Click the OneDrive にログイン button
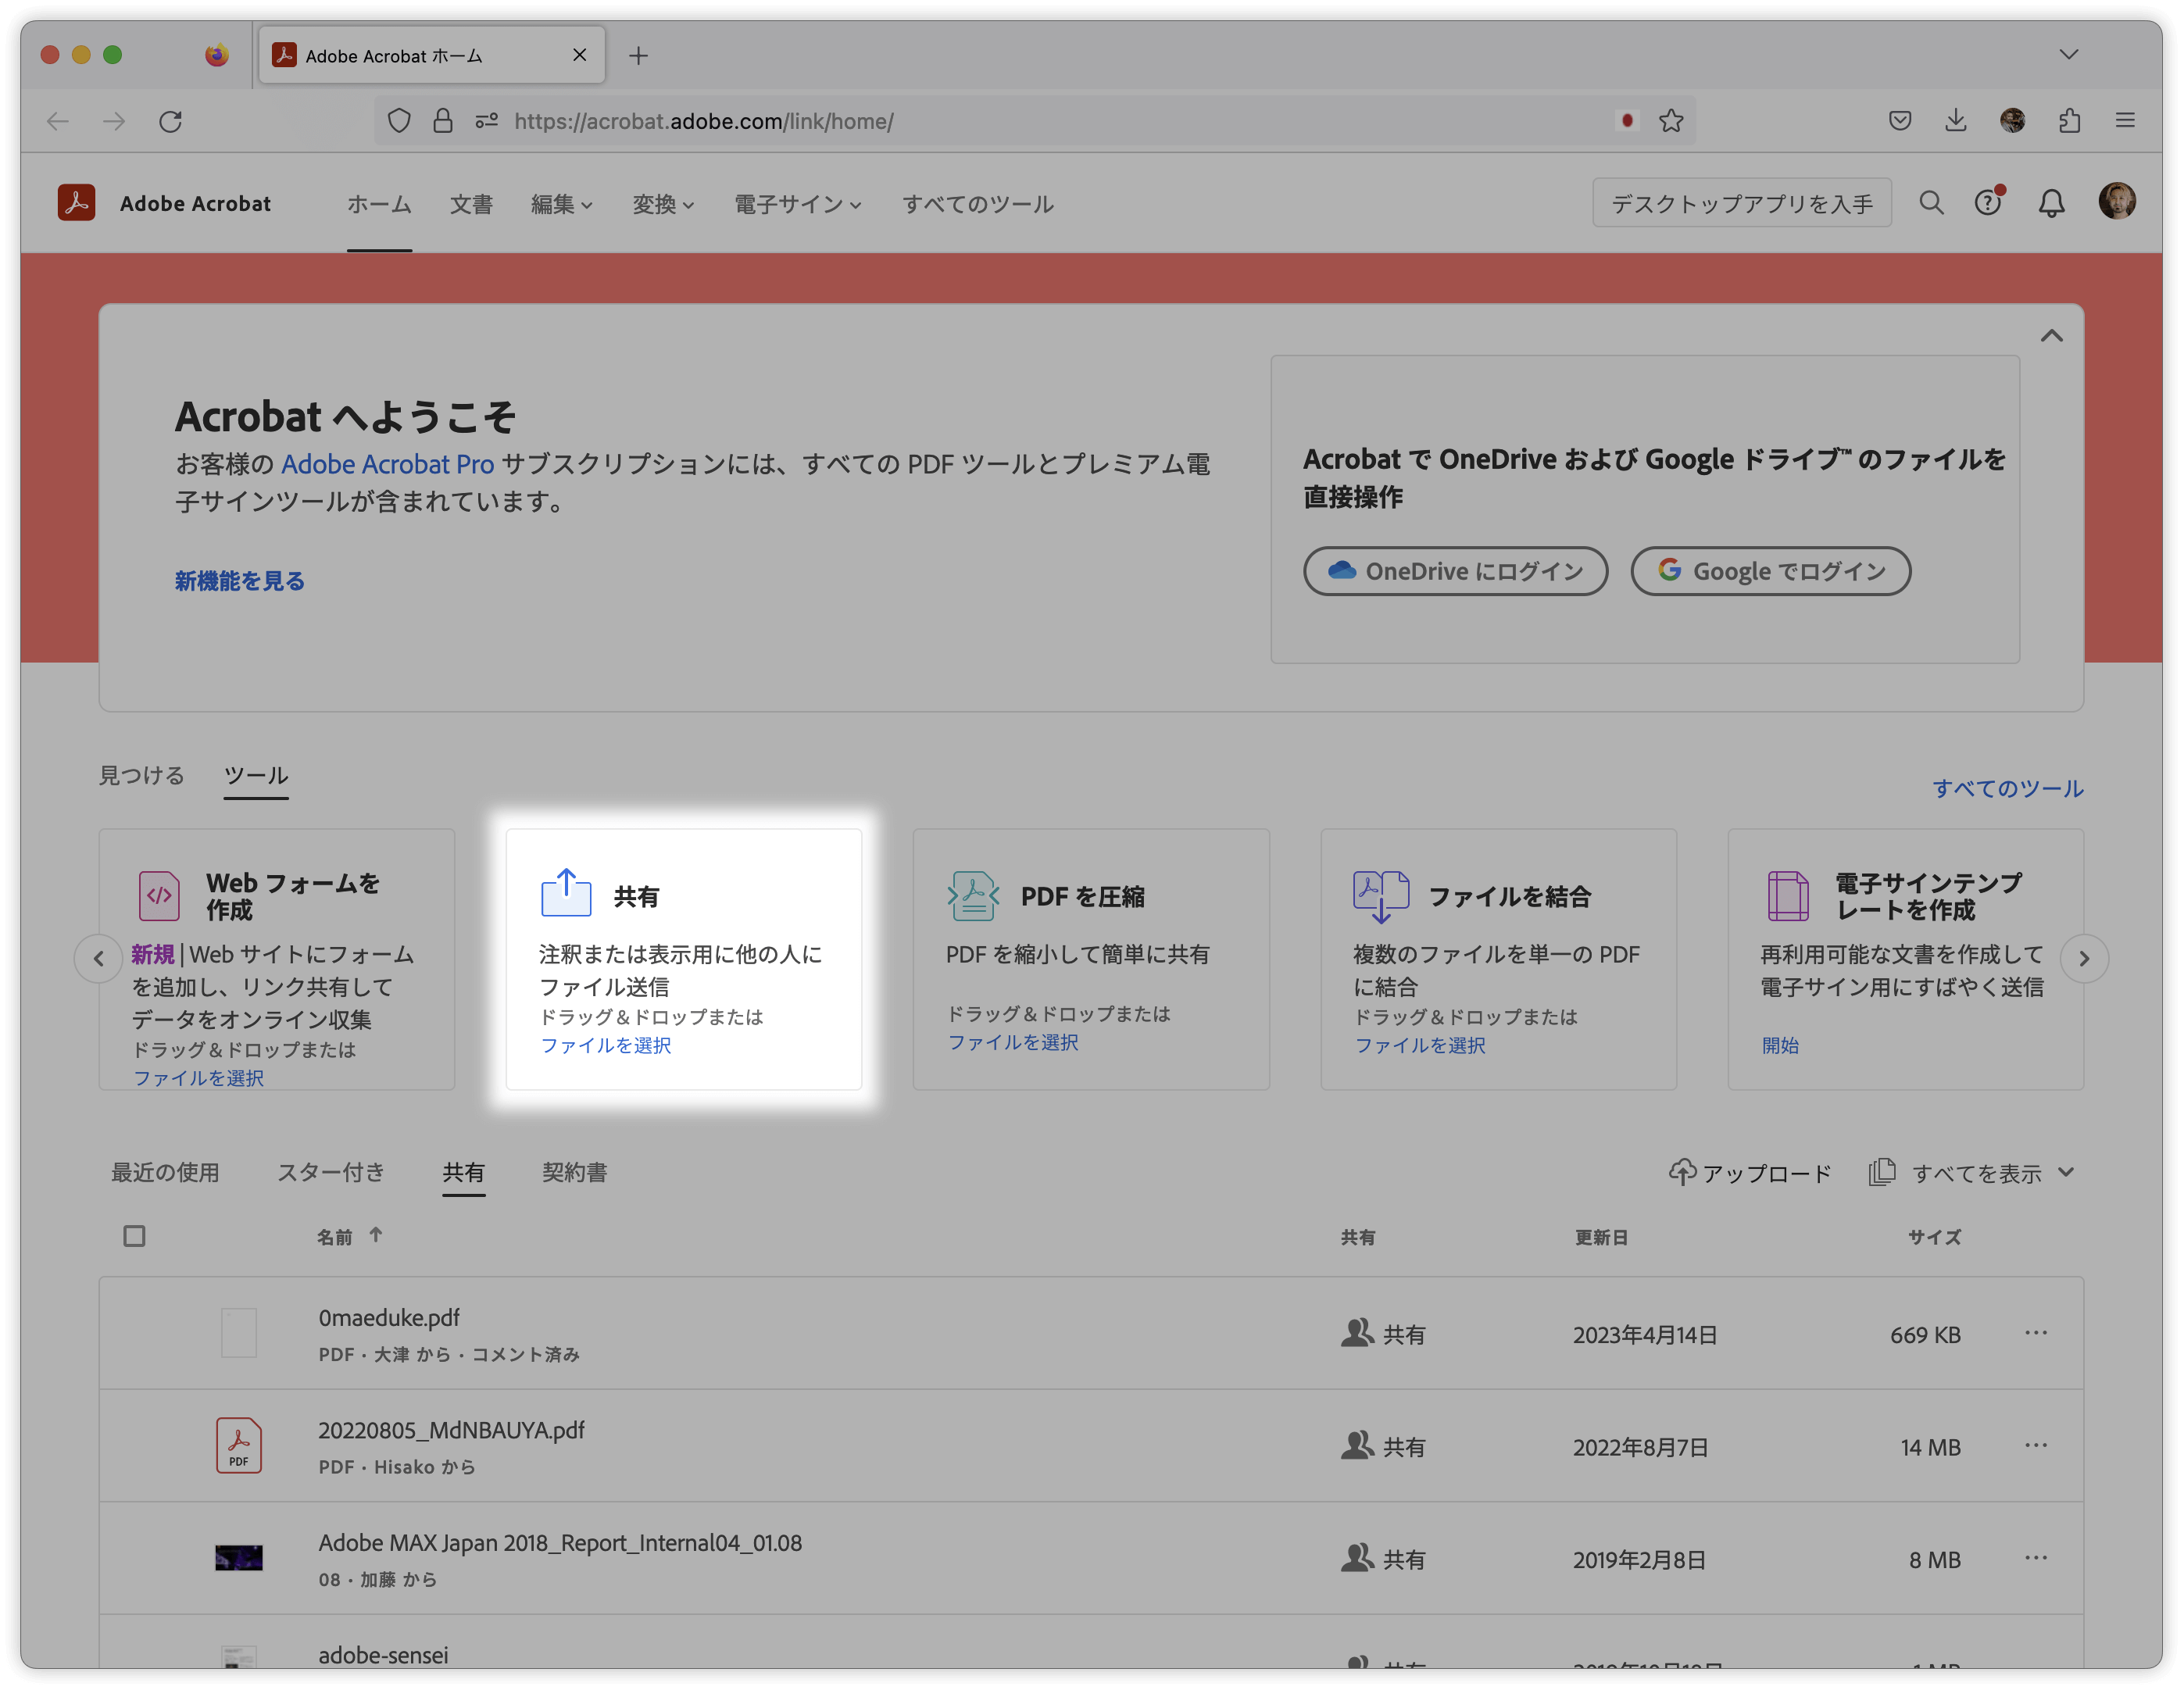This screenshot has height=1690, width=2184. 1455,571
